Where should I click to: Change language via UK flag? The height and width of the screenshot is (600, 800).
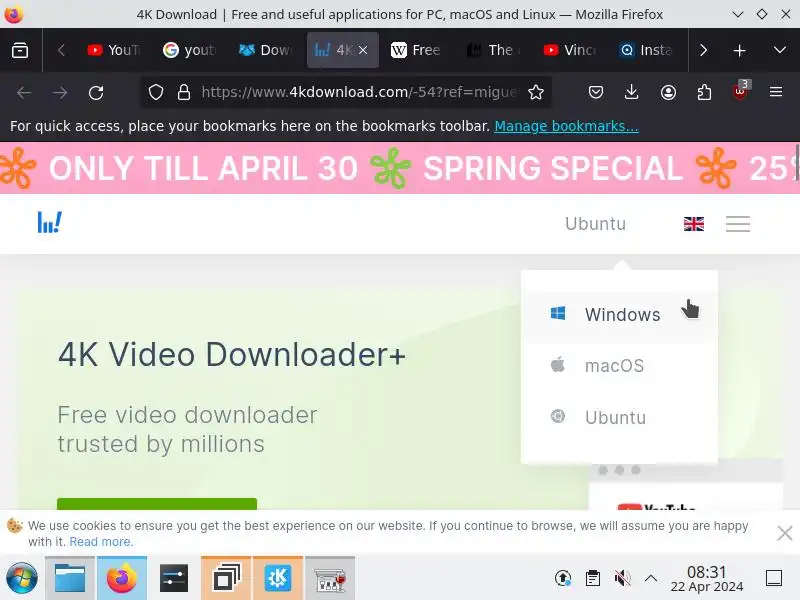coord(693,224)
